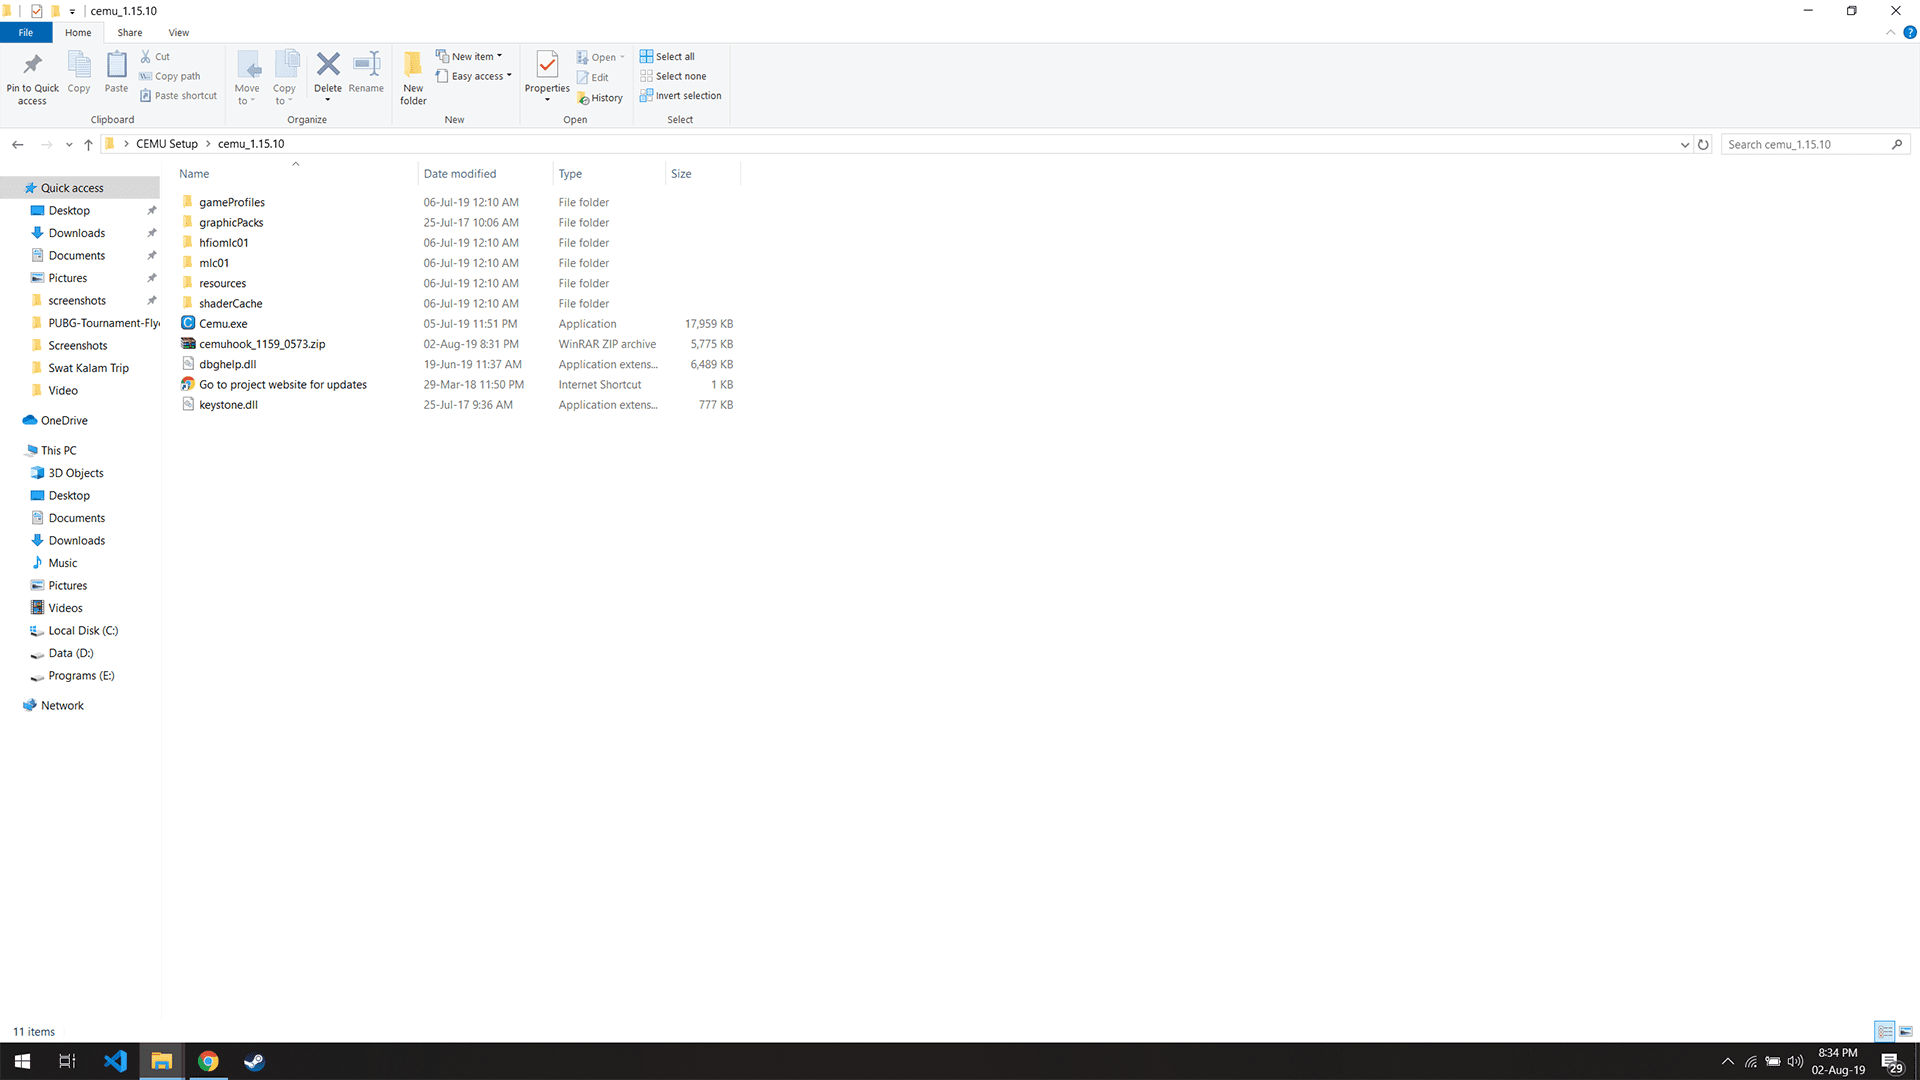Switch to large icons view toggle
Viewport: 1920px width, 1080px height.
tap(1906, 1031)
